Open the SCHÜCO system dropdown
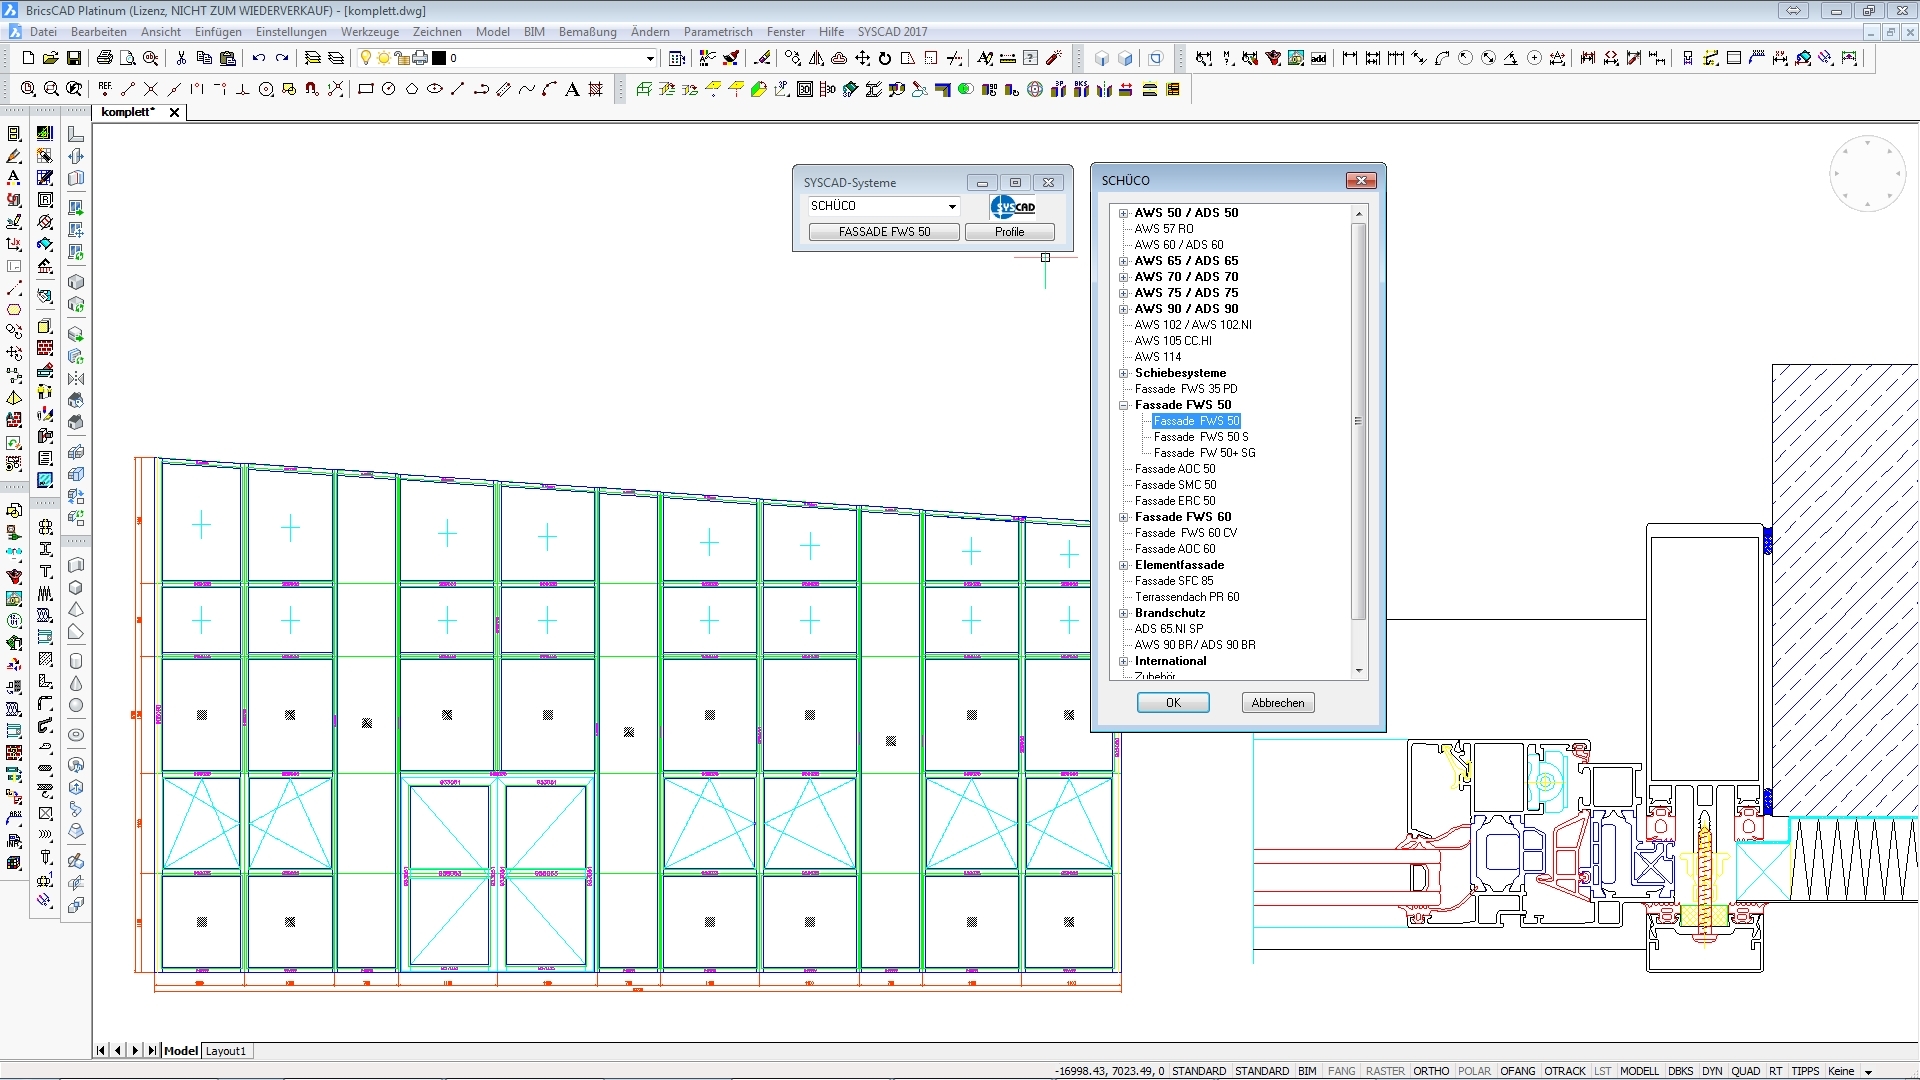Screen dimensions: 1920x1080 point(952,206)
